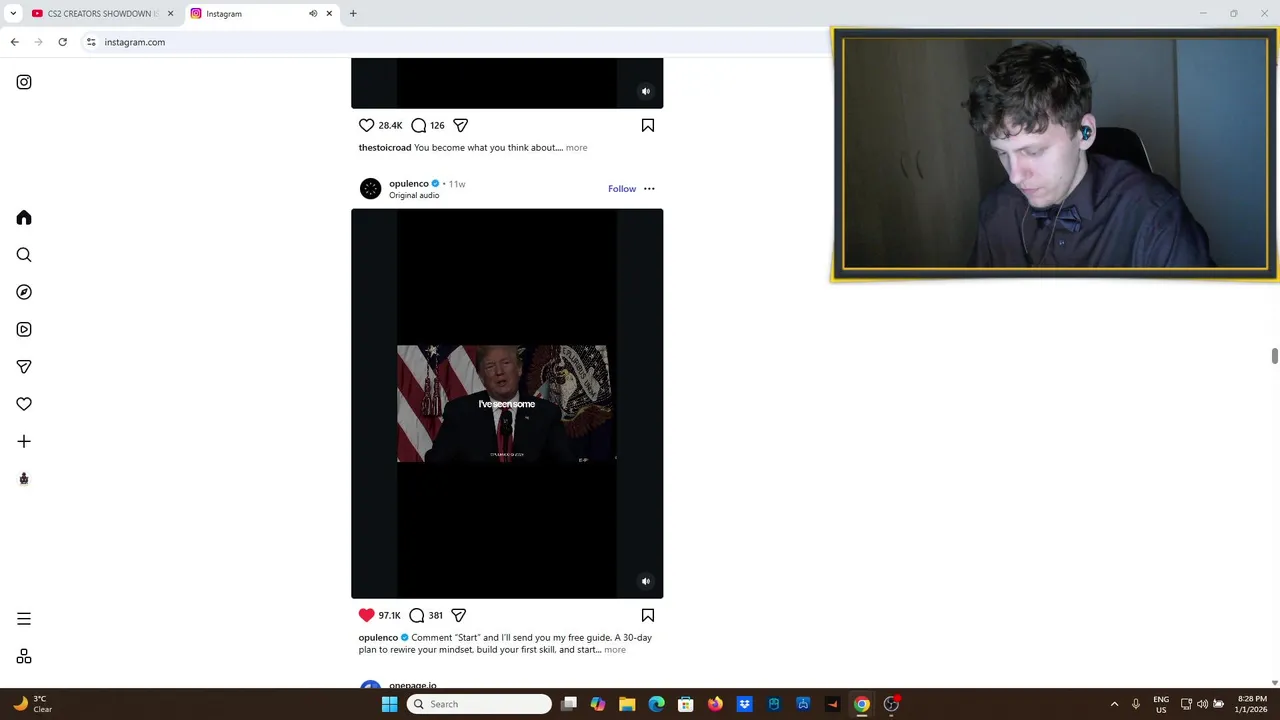The width and height of the screenshot is (1280, 720).
Task: Open Microsoft Edge from taskbar
Action: click(x=656, y=704)
